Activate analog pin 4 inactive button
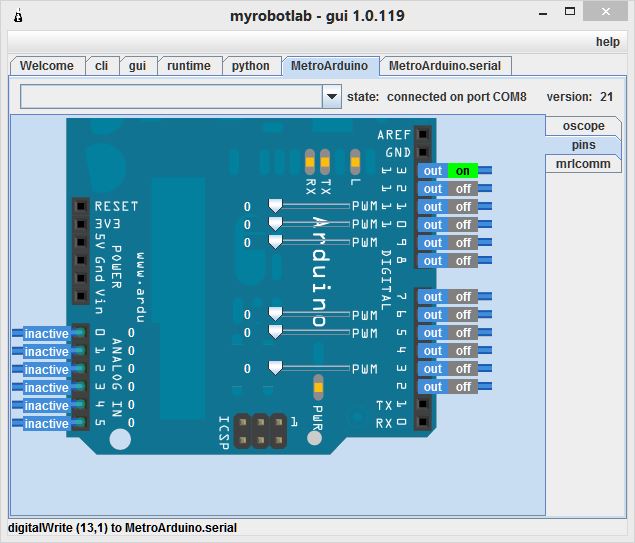Viewport: 635px width, 543px height. pos(47,406)
